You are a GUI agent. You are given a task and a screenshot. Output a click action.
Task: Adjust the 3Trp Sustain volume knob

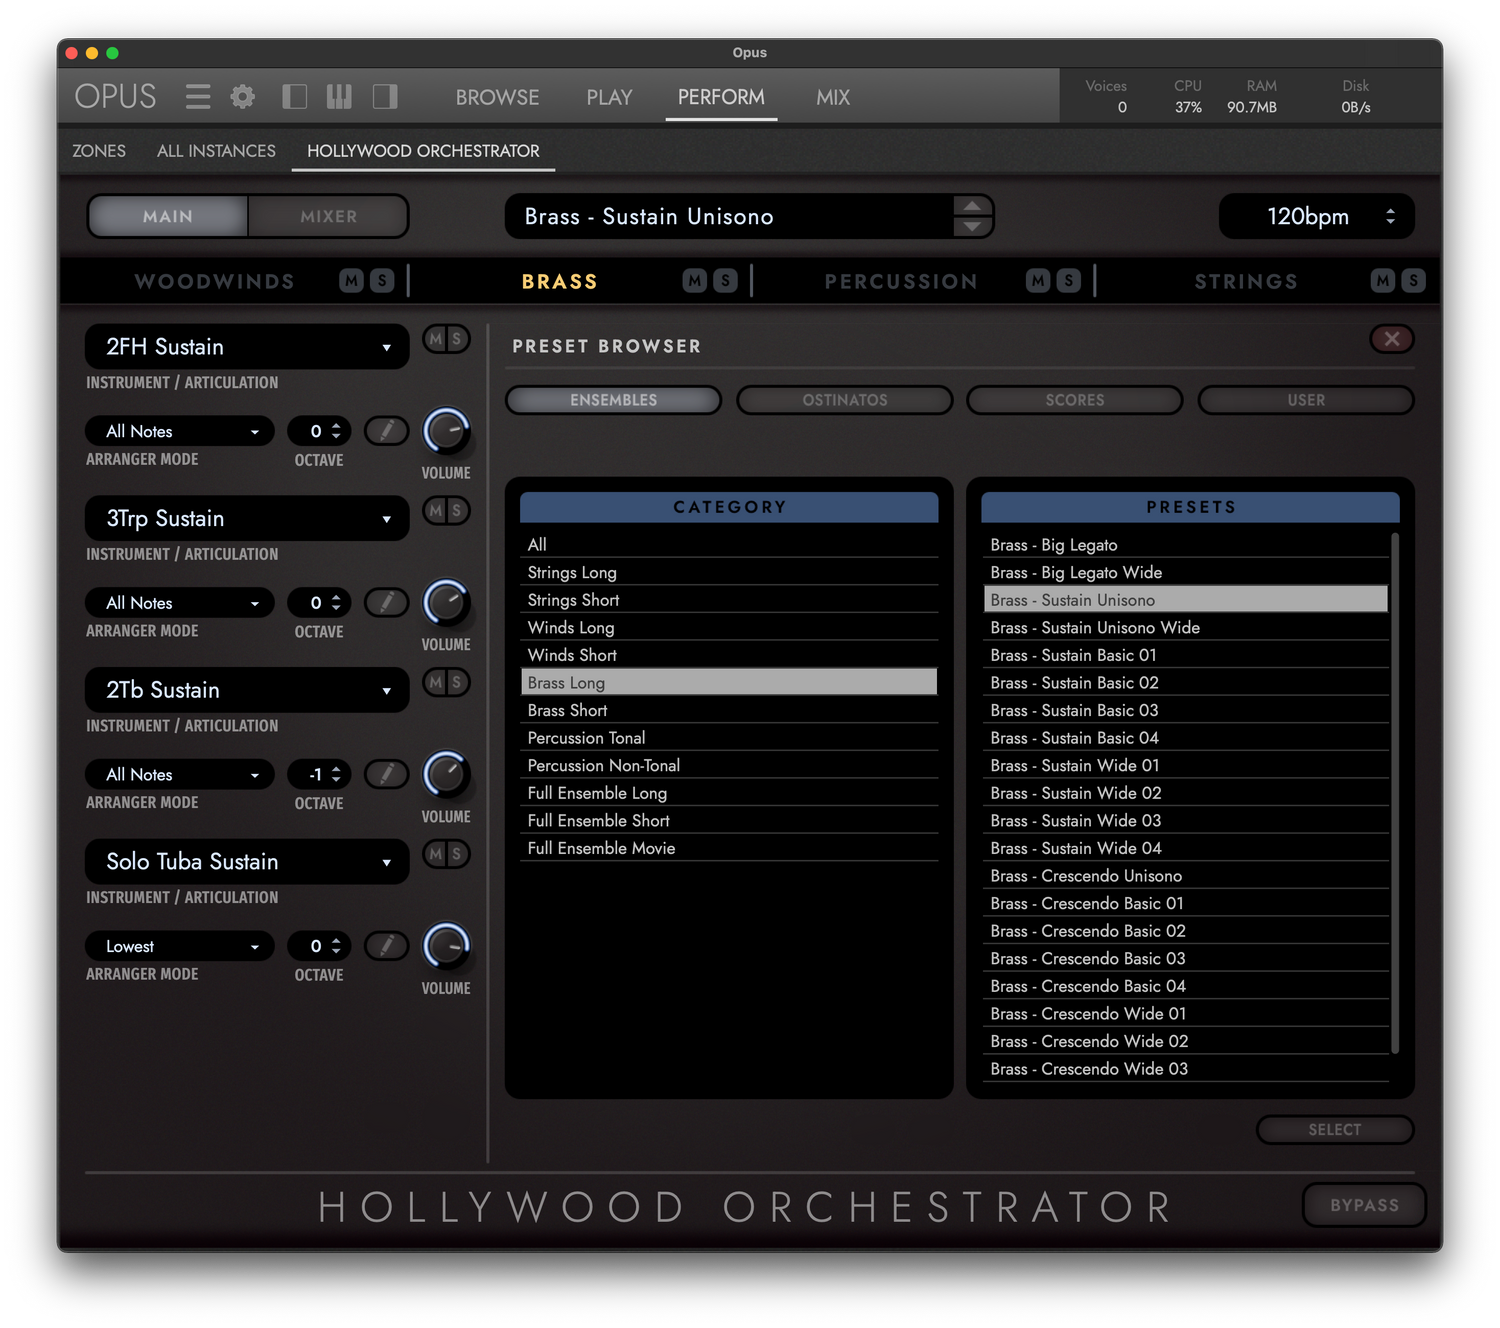pyautogui.click(x=446, y=603)
